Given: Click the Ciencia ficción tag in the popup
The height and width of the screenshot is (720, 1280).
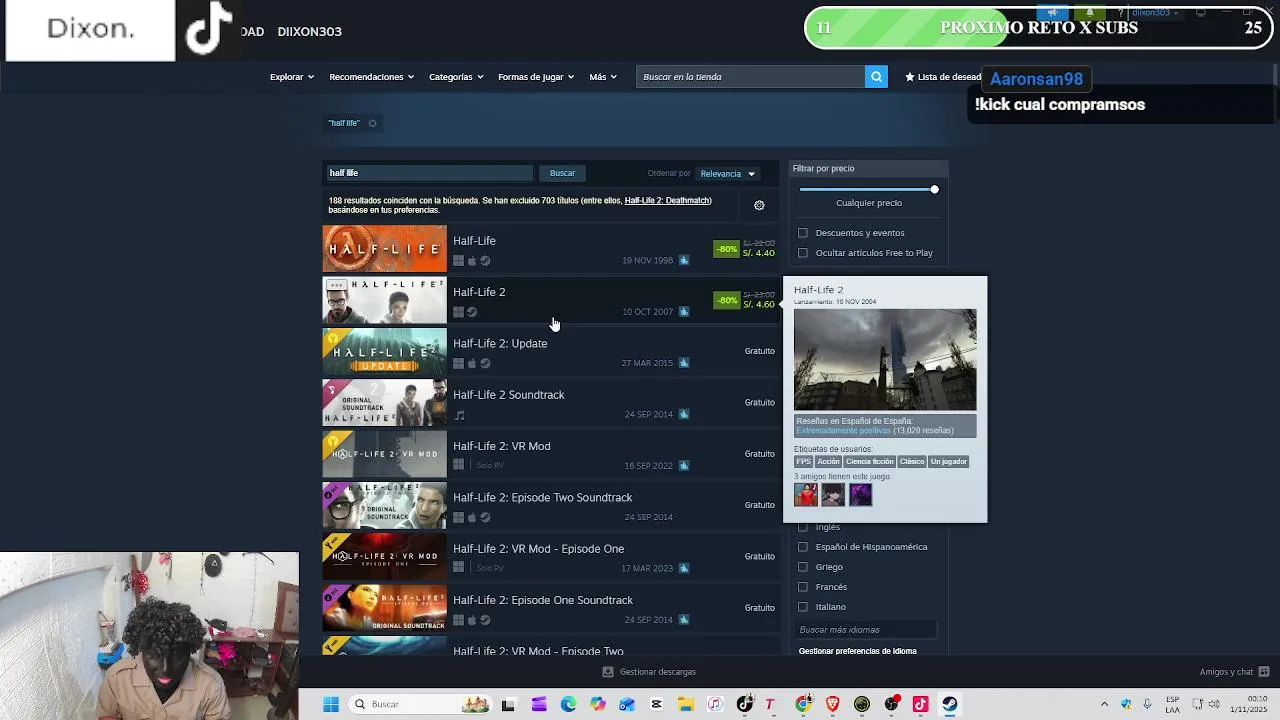Looking at the screenshot, I should [x=869, y=462].
